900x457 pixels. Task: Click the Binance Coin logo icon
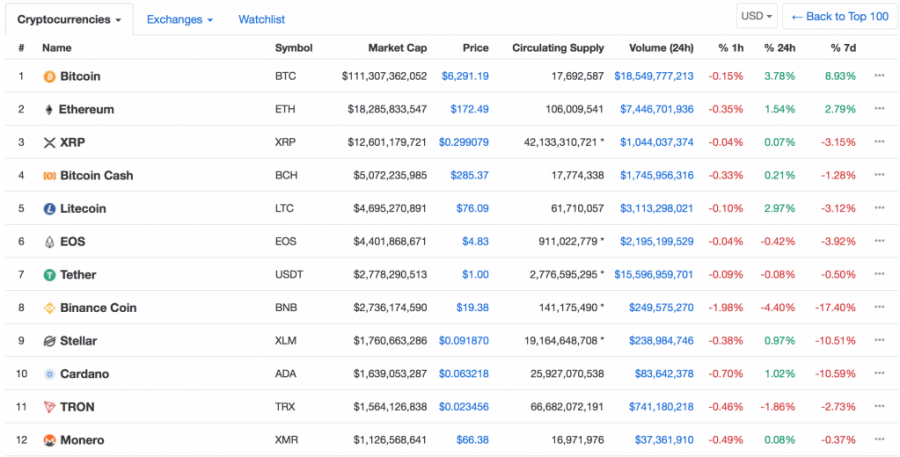pos(49,308)
